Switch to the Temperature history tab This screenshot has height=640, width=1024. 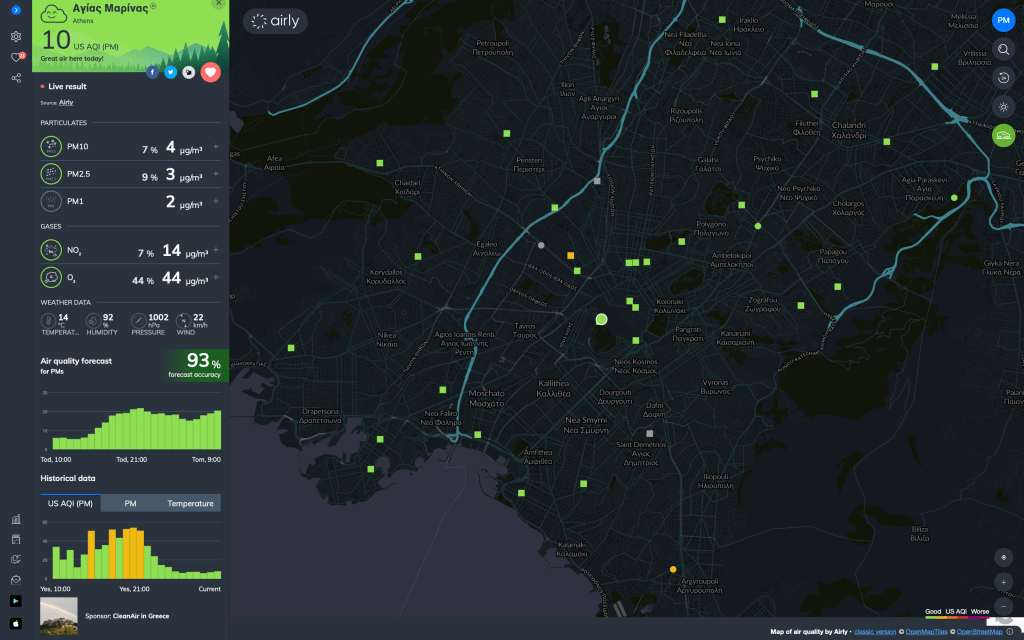pos(190,503)
